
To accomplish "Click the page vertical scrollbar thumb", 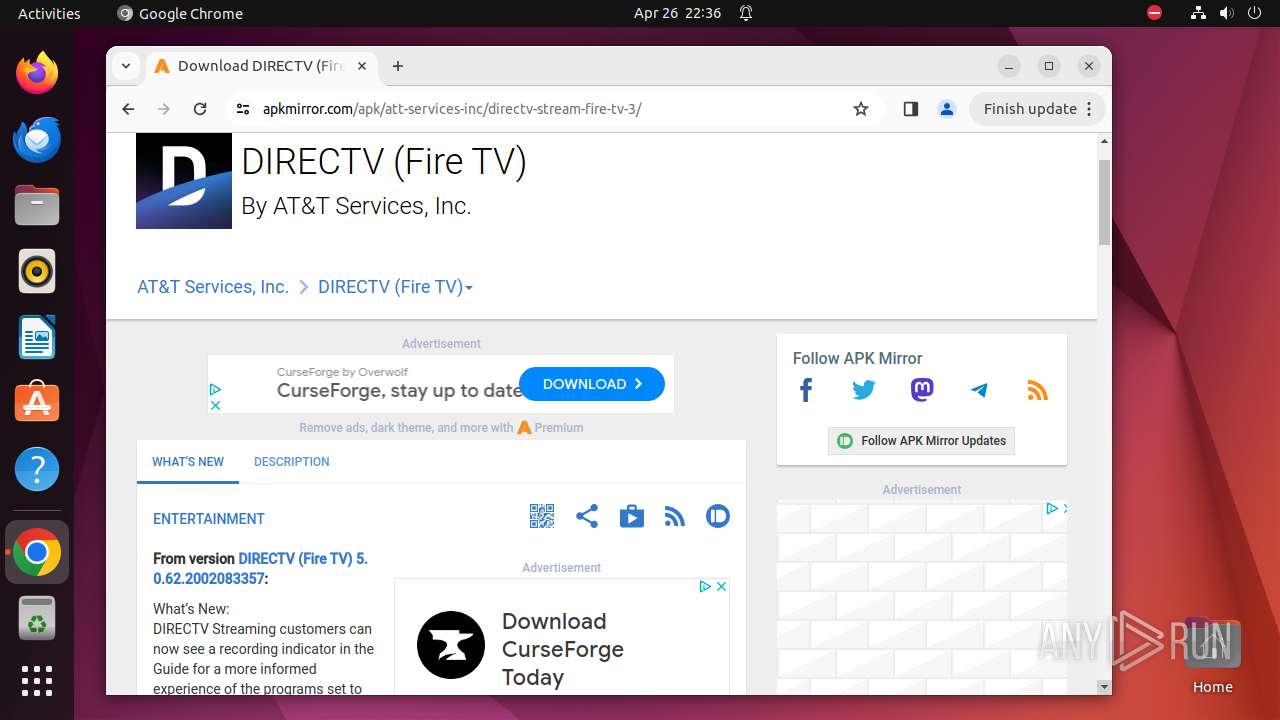I will tap(1104, 202).
